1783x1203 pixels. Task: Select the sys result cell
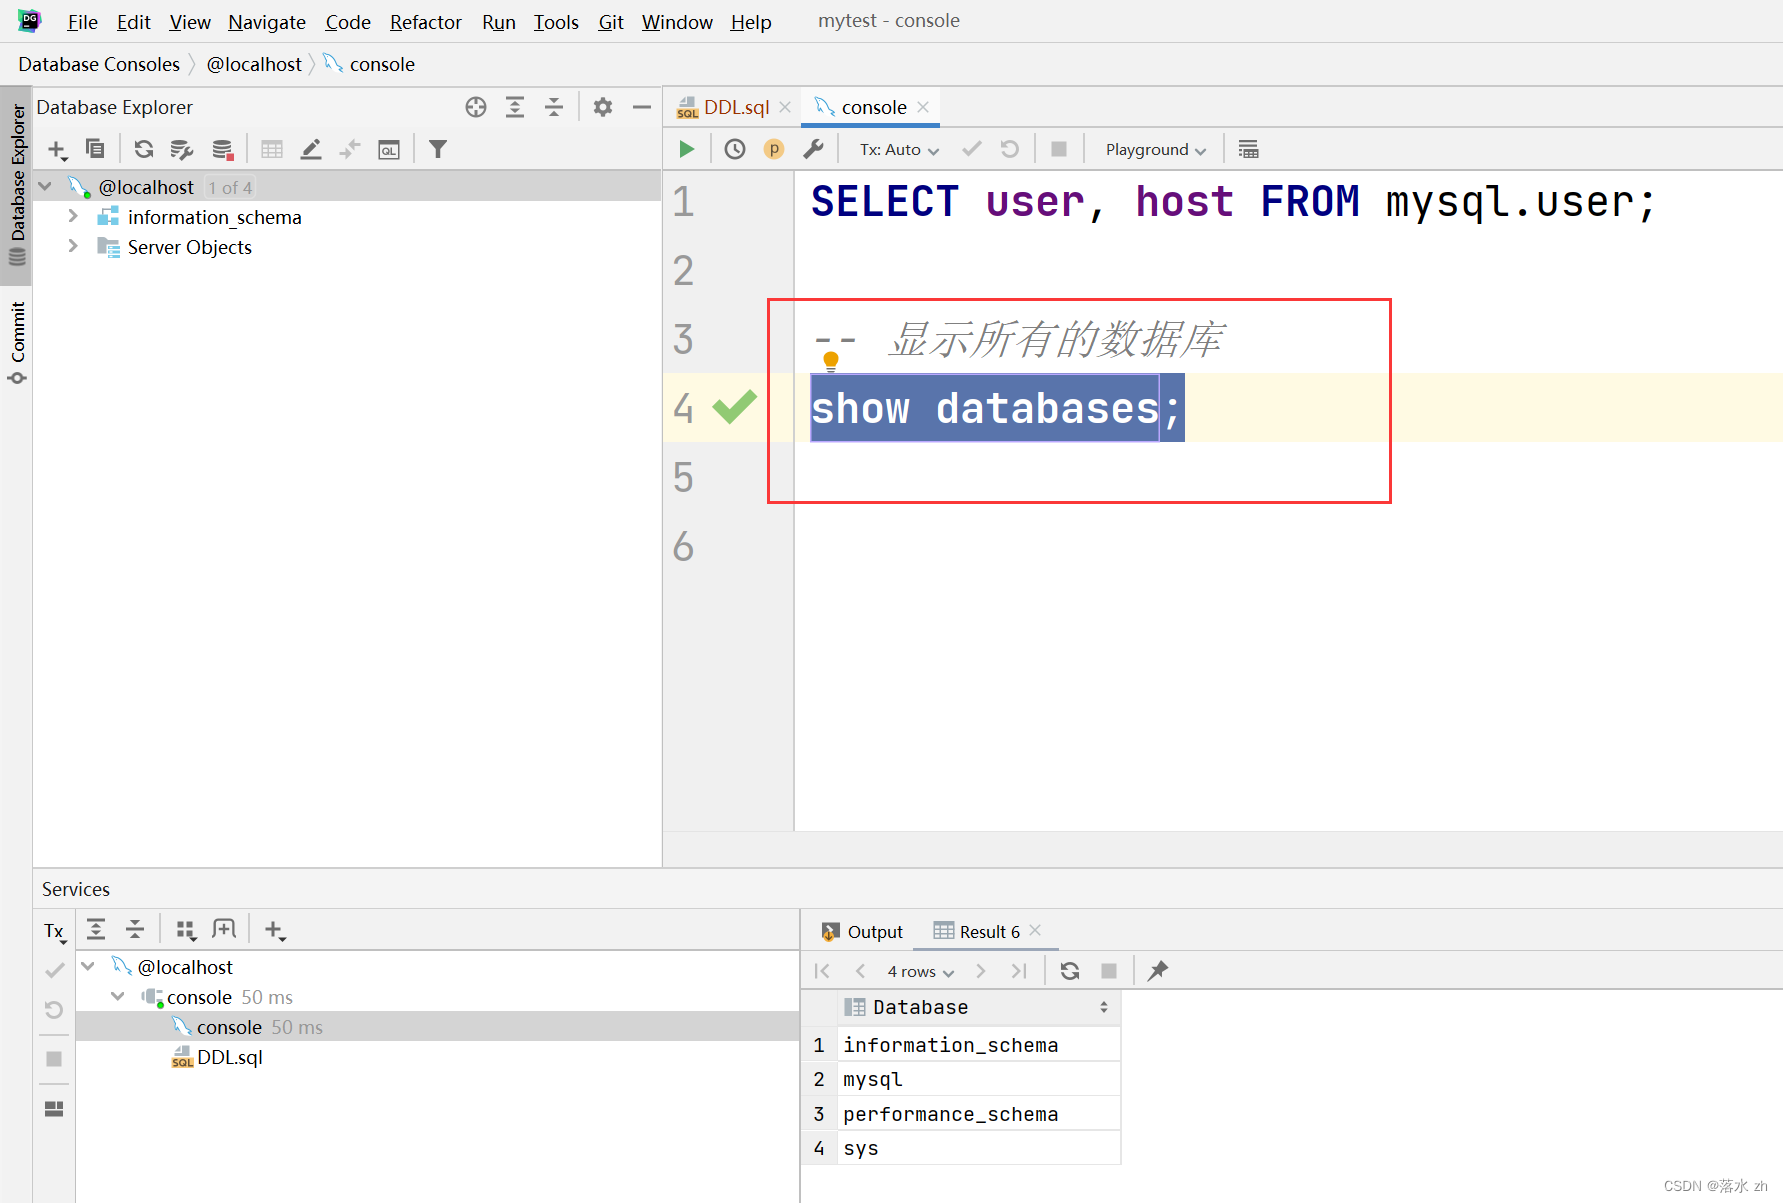(979, 1148)
